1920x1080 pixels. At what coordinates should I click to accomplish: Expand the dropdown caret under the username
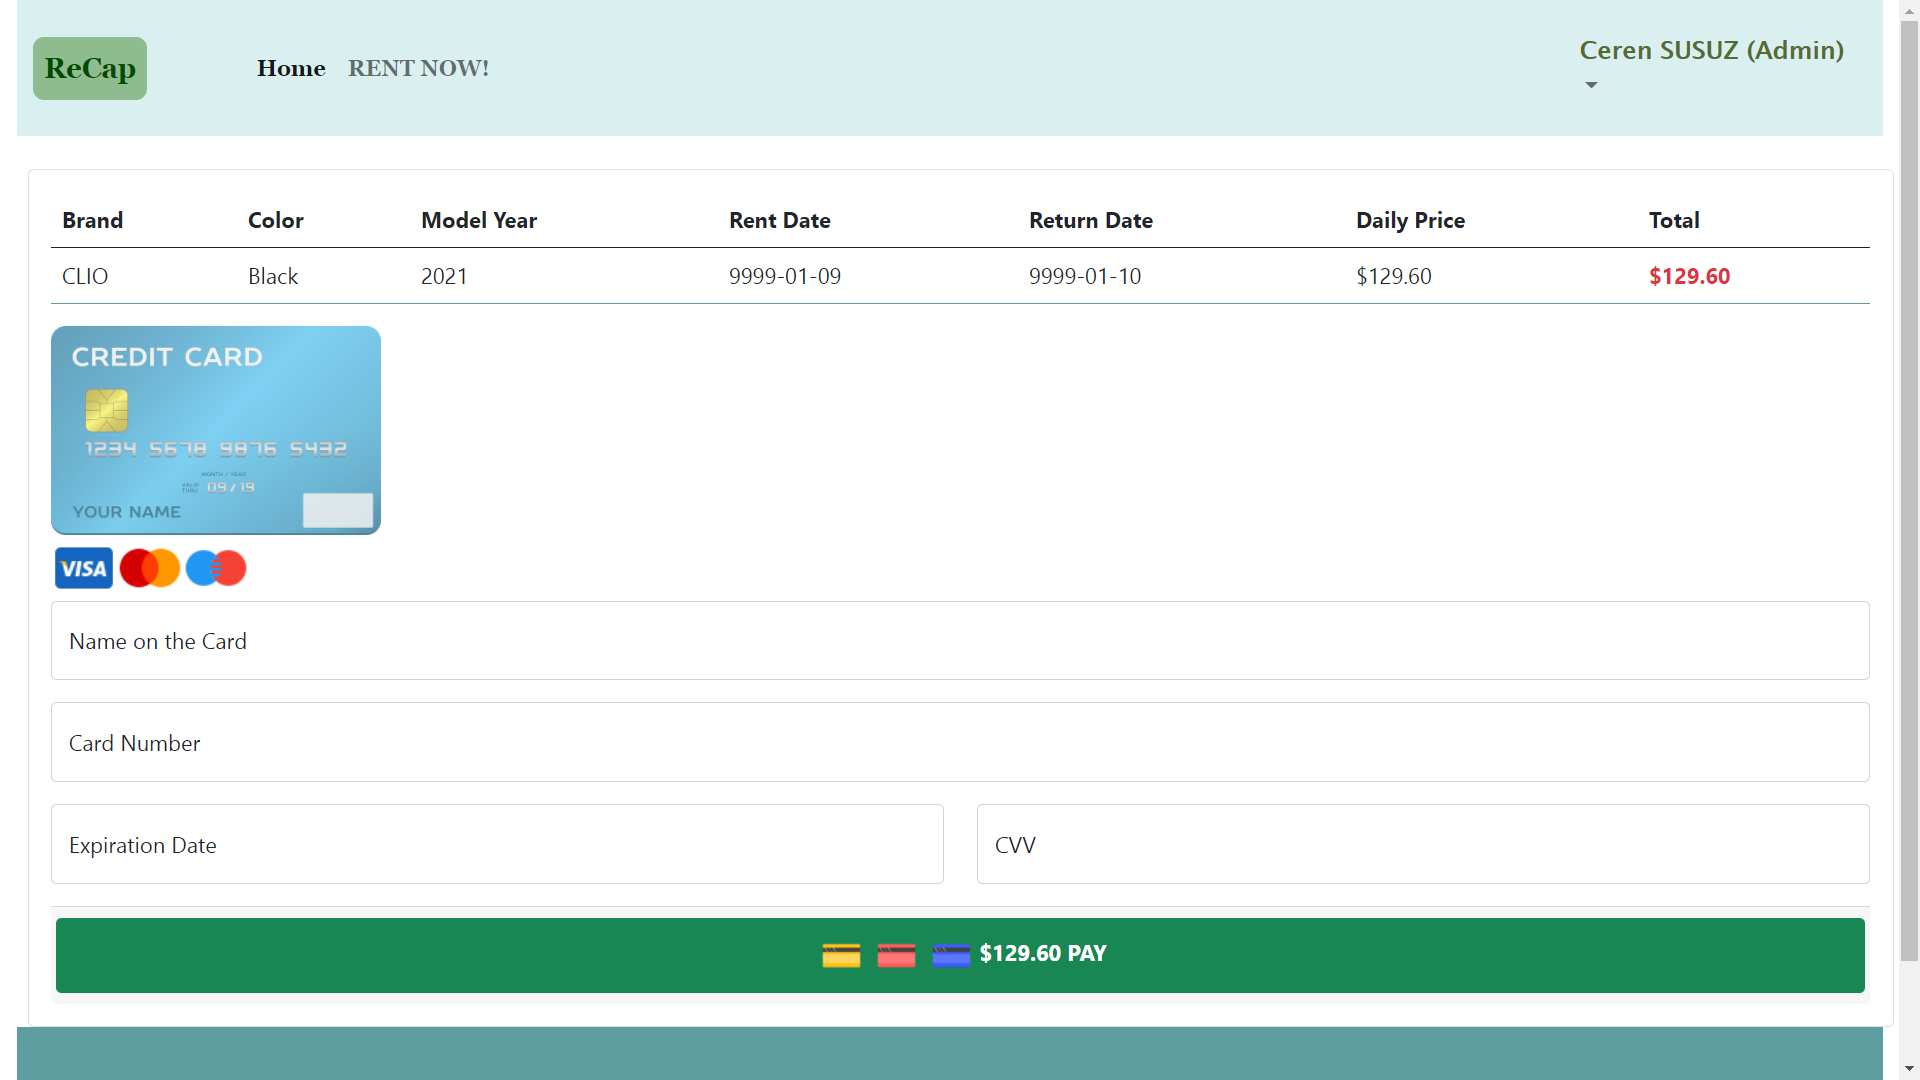click(1591, 85)
